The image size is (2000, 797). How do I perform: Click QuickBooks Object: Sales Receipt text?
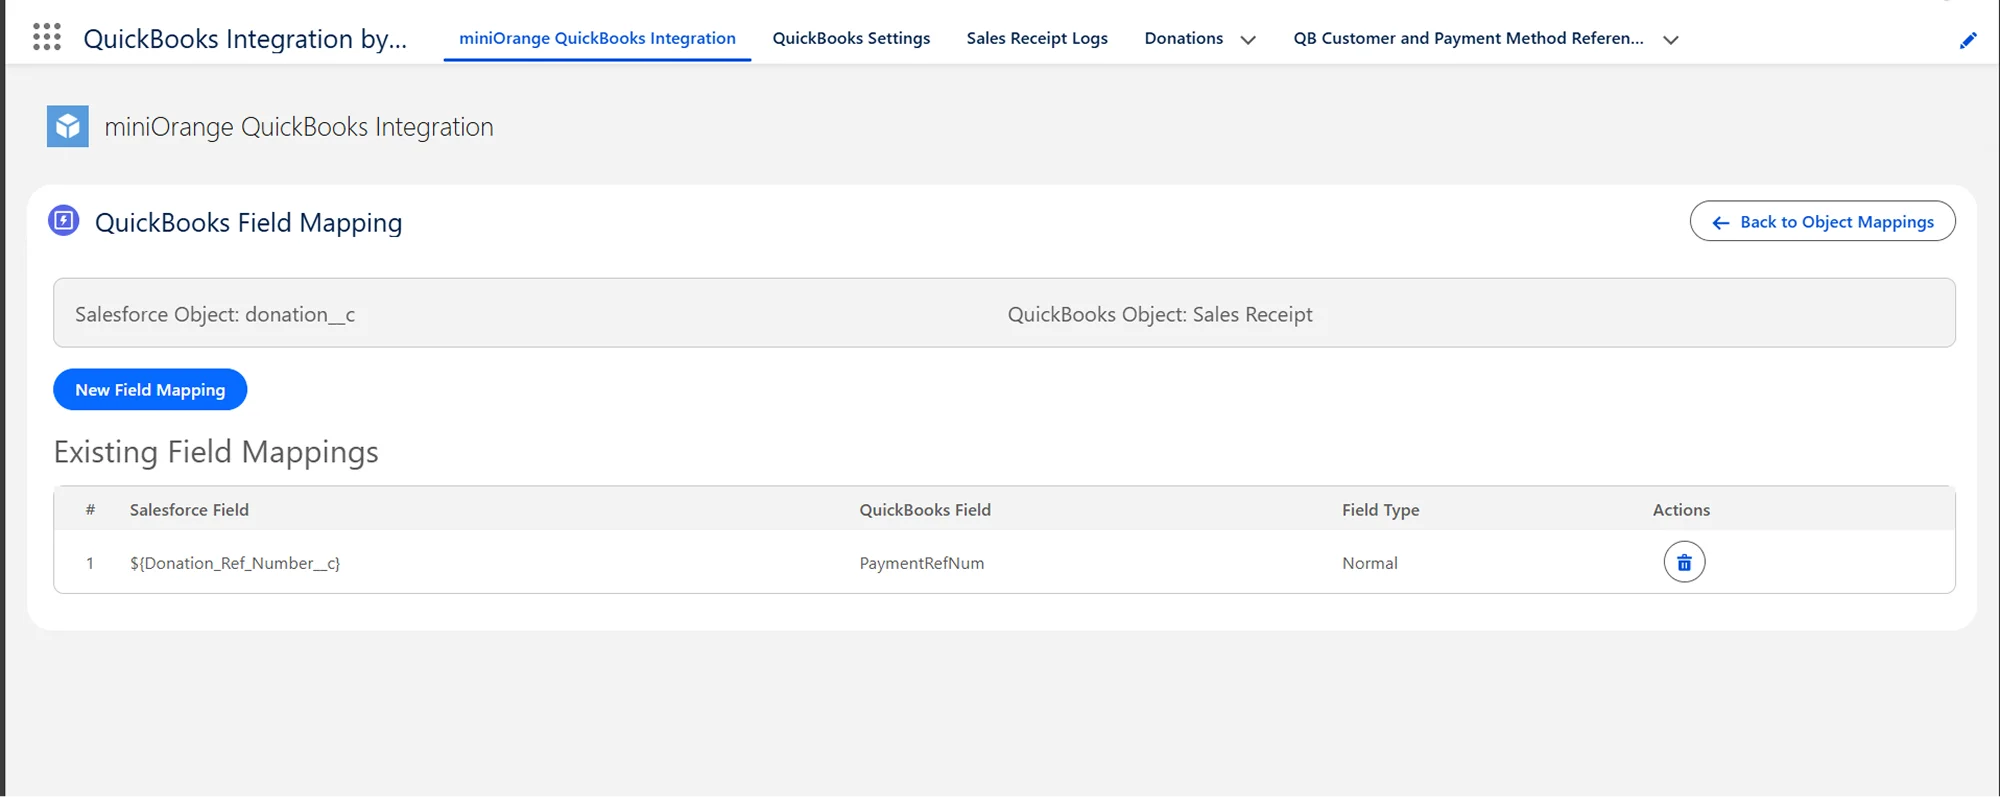pyautogui.click(x=1160, y=314)
